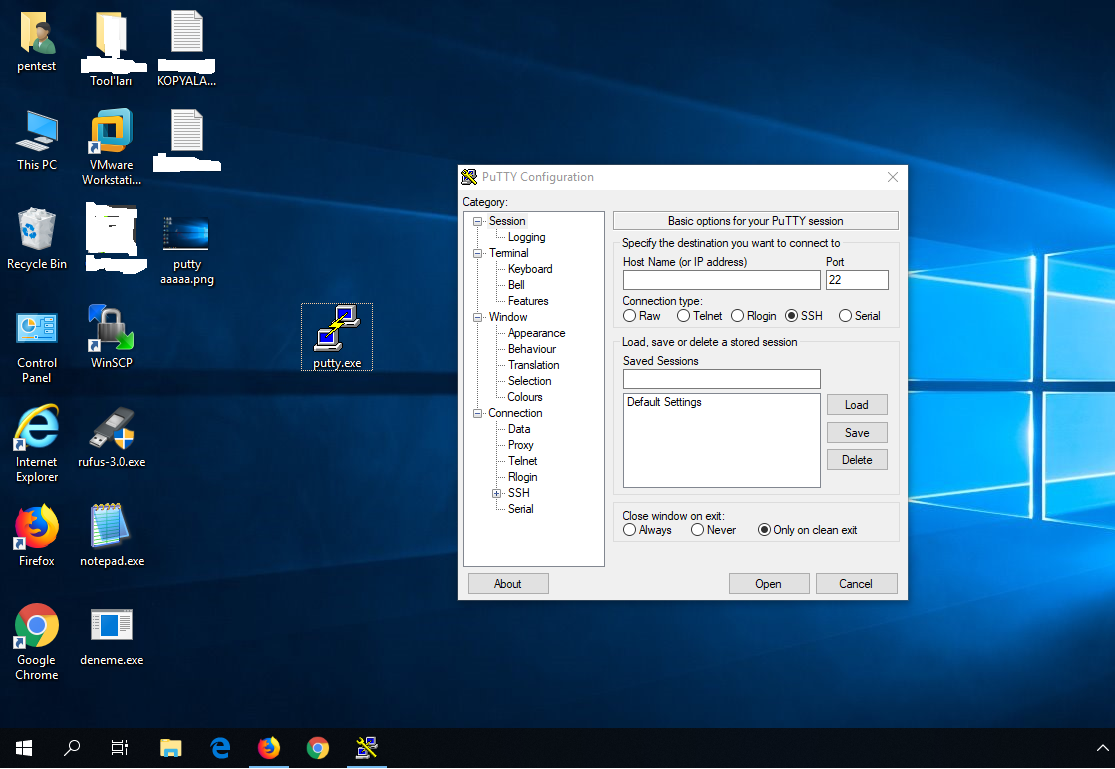Show hidden system tray icons
Viewport: 1115px width, 769px height.
click(1102, 748)
